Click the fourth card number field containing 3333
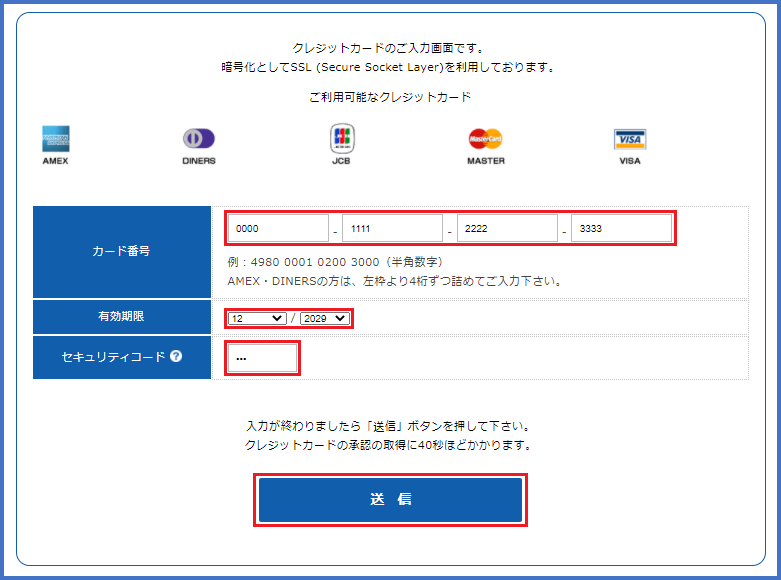The image size is (781, 580). tap(620, 228)
